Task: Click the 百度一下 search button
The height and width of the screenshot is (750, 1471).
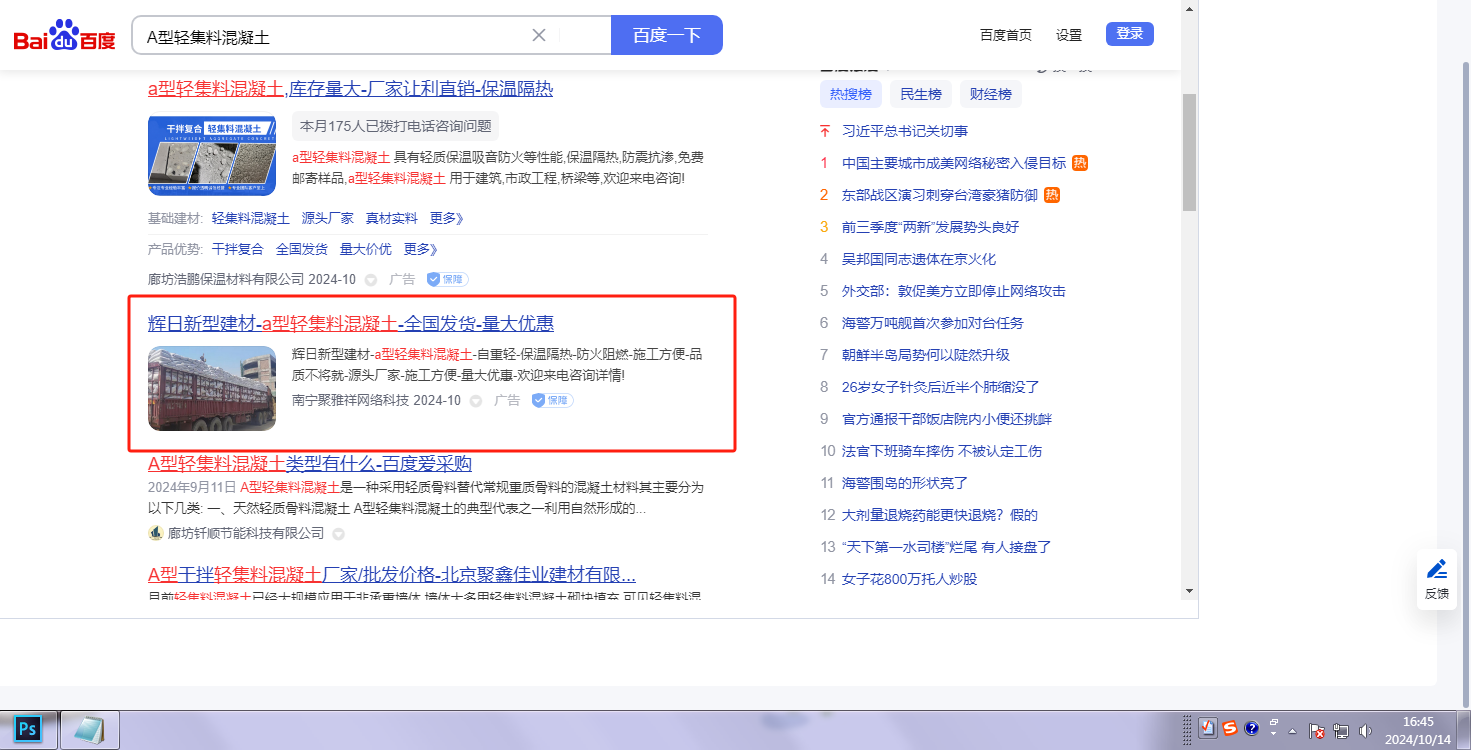Action: pos(666,35)
